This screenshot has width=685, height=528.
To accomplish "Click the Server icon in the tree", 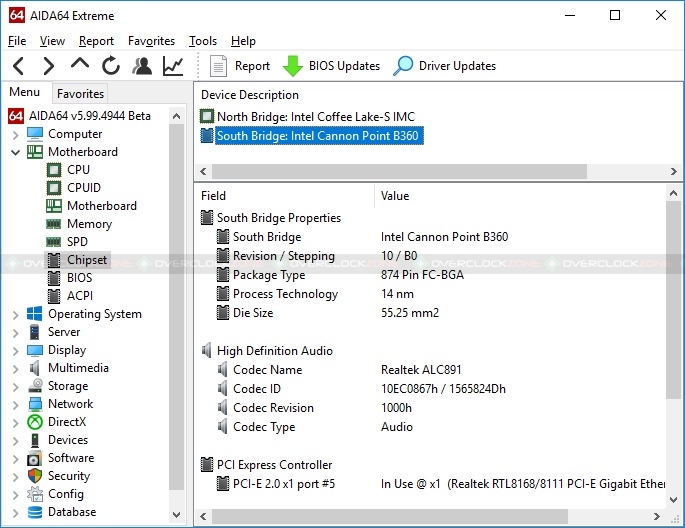I will click(35, 332).
